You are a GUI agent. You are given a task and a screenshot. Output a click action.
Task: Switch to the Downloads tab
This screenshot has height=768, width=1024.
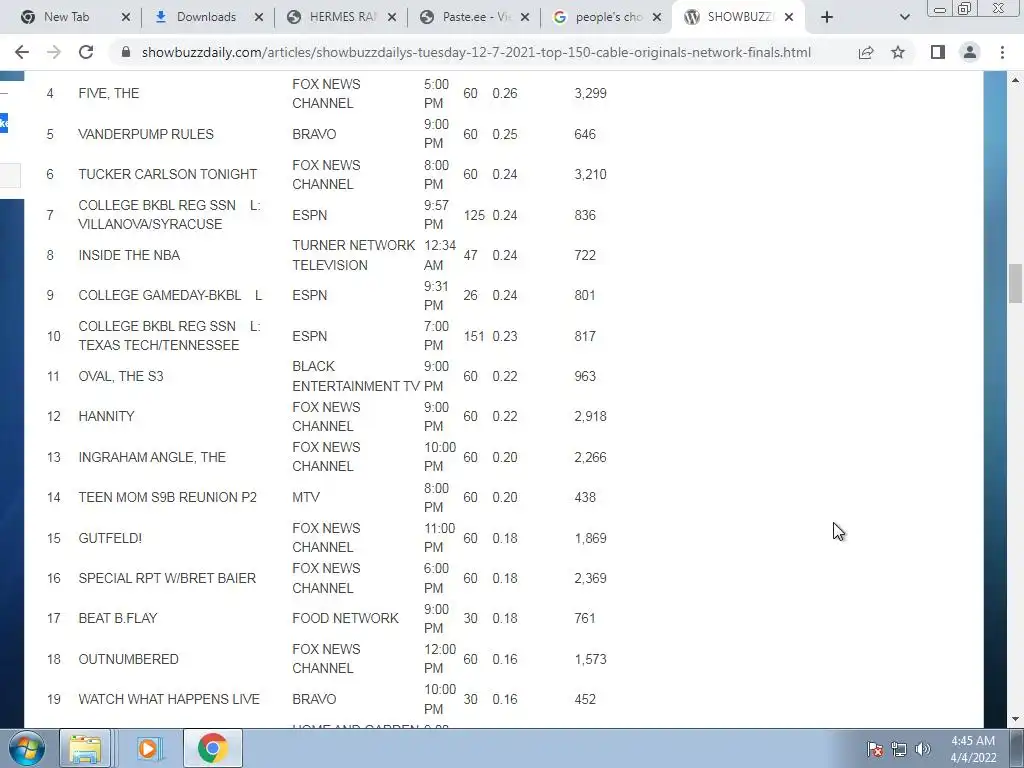[206, 17]
